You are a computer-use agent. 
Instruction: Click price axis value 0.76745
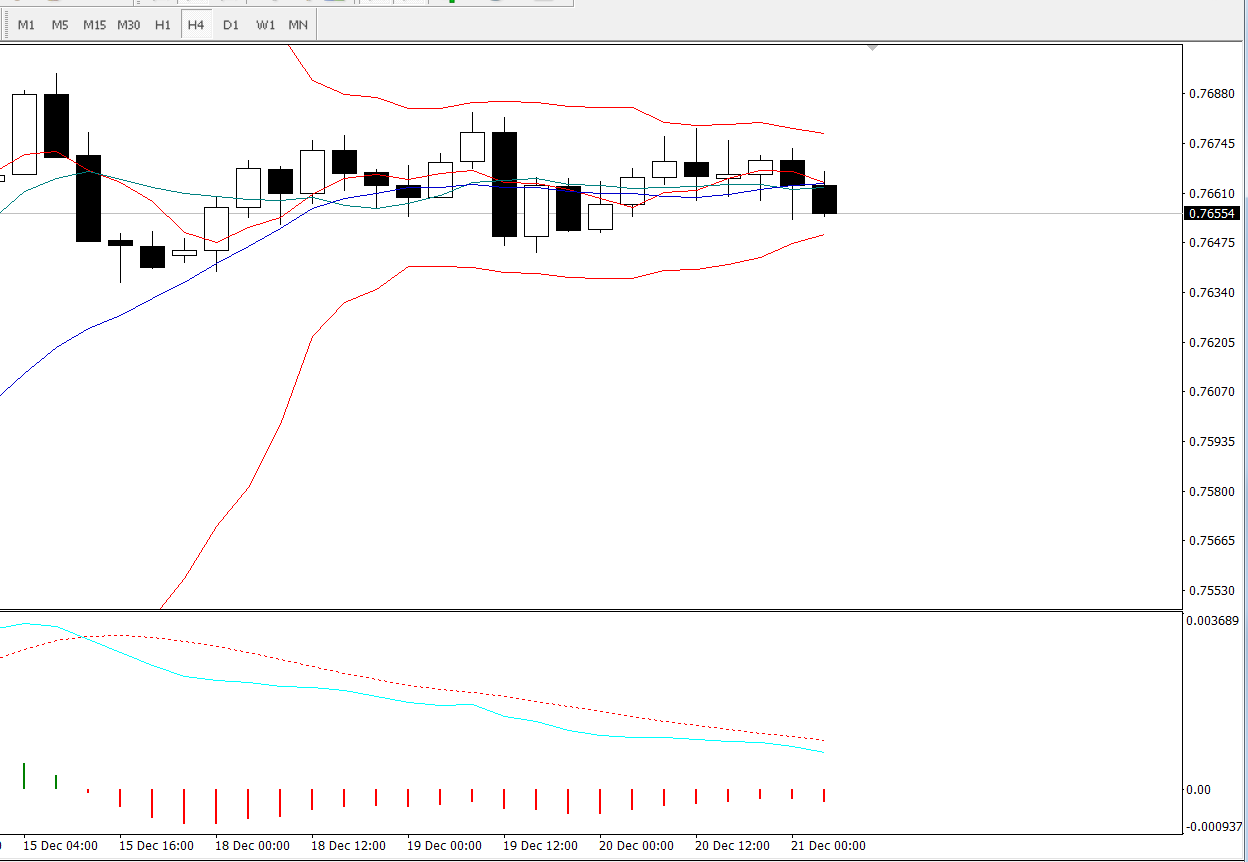(1211, 144)
